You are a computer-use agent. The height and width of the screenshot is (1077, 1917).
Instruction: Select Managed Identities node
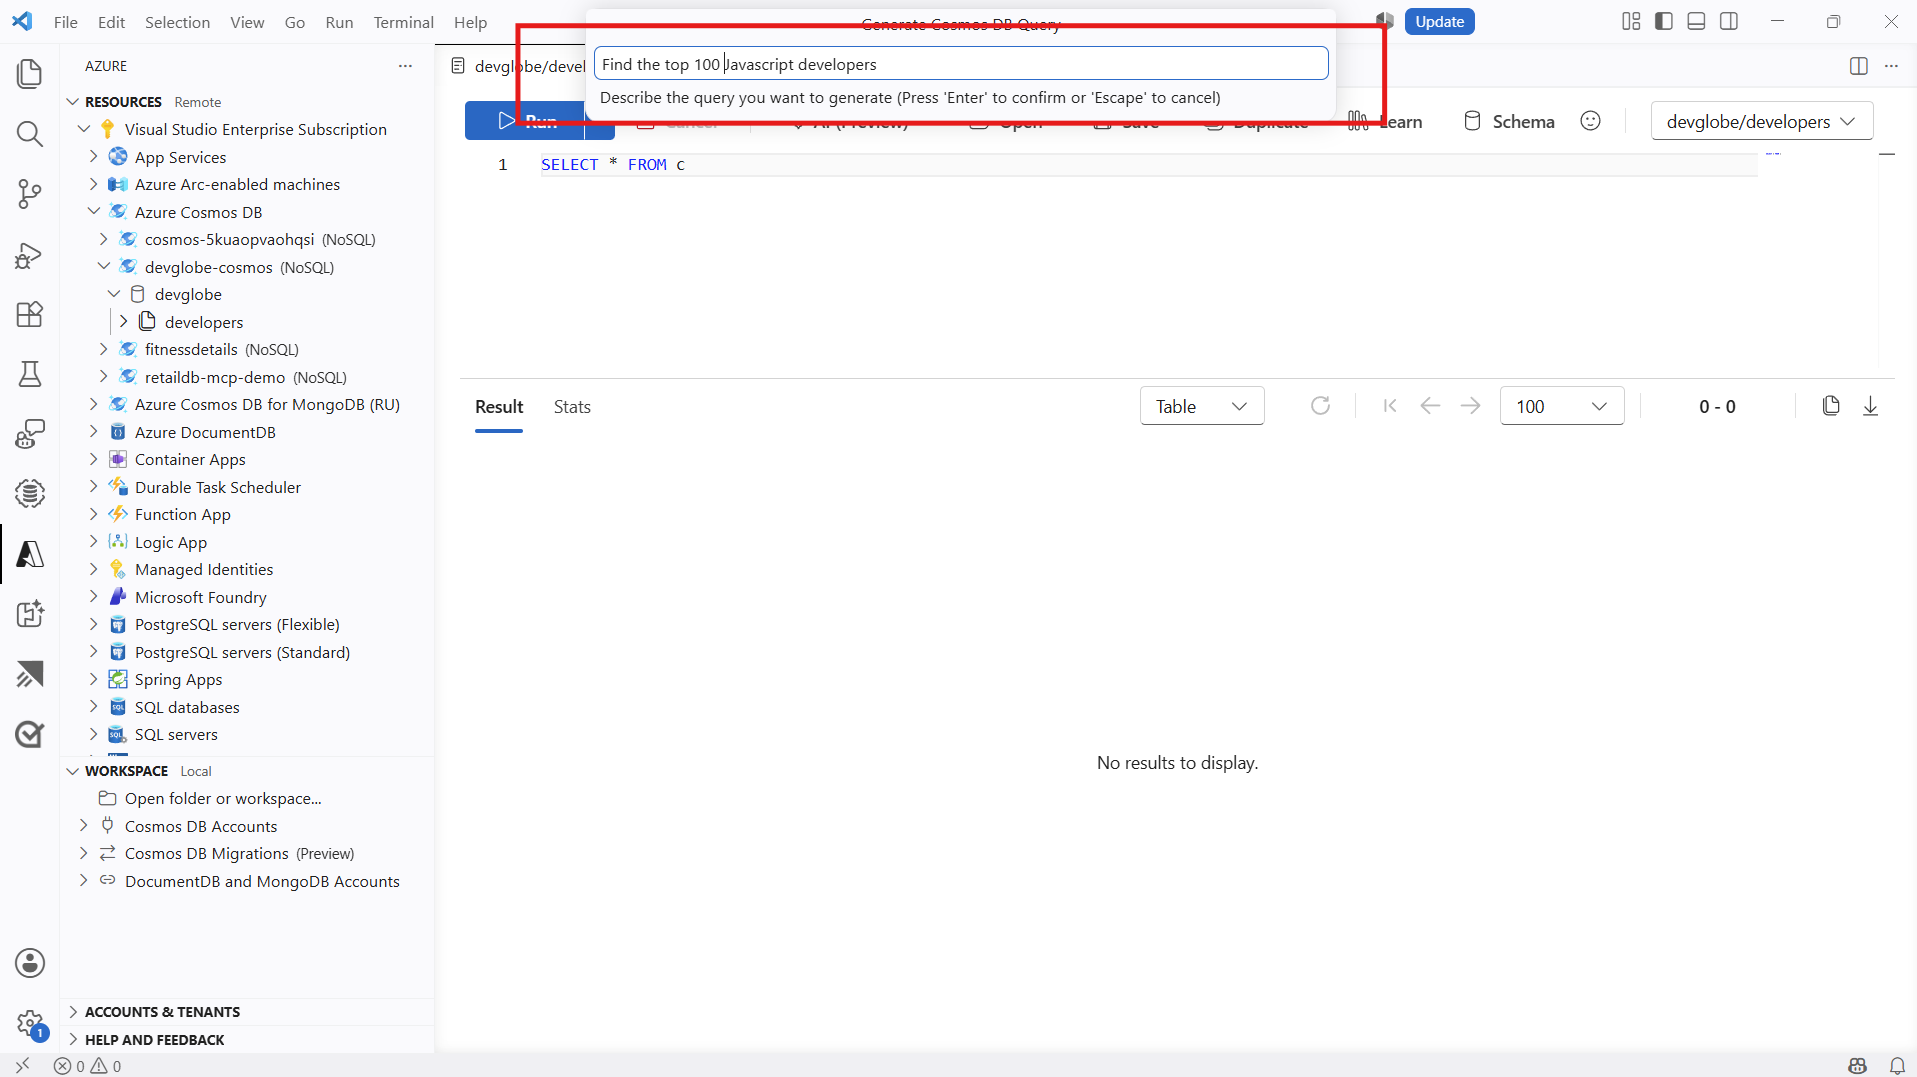(204, 569)
